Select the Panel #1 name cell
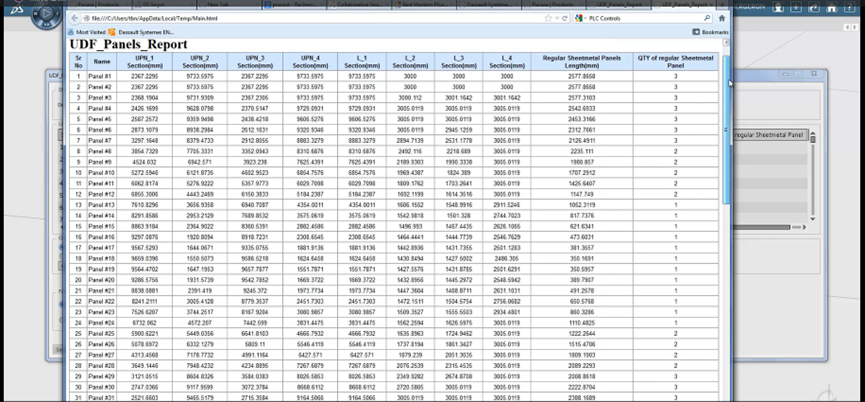 click(x=100, y=76)
